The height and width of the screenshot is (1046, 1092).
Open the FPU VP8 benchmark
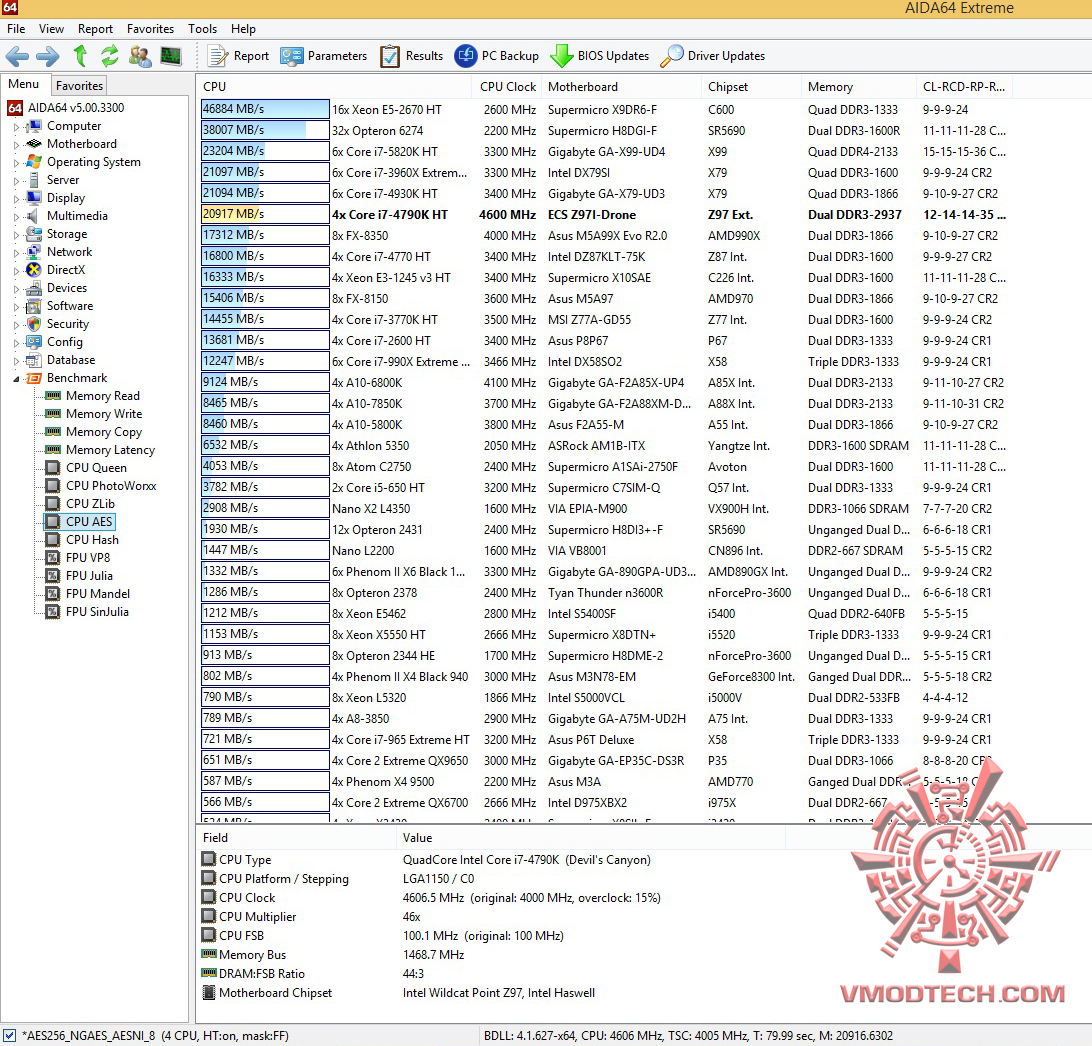(x=88, y=558)
